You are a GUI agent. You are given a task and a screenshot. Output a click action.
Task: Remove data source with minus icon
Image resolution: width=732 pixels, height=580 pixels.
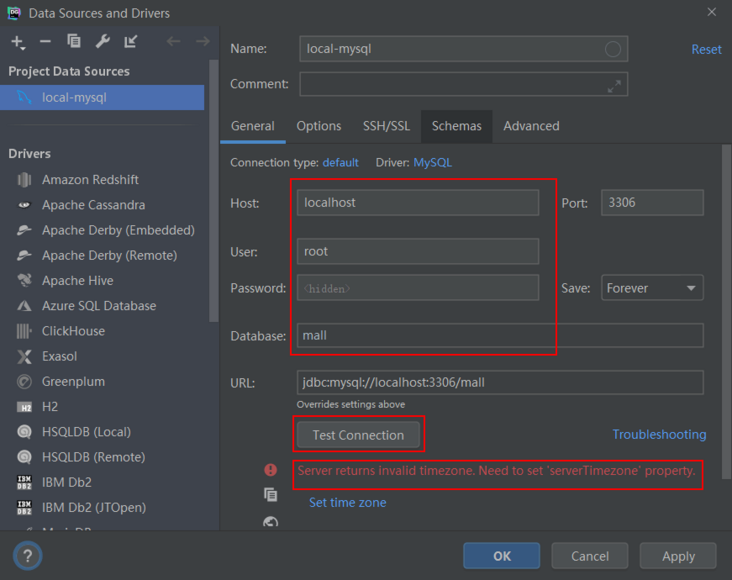[x=45, y=42]
